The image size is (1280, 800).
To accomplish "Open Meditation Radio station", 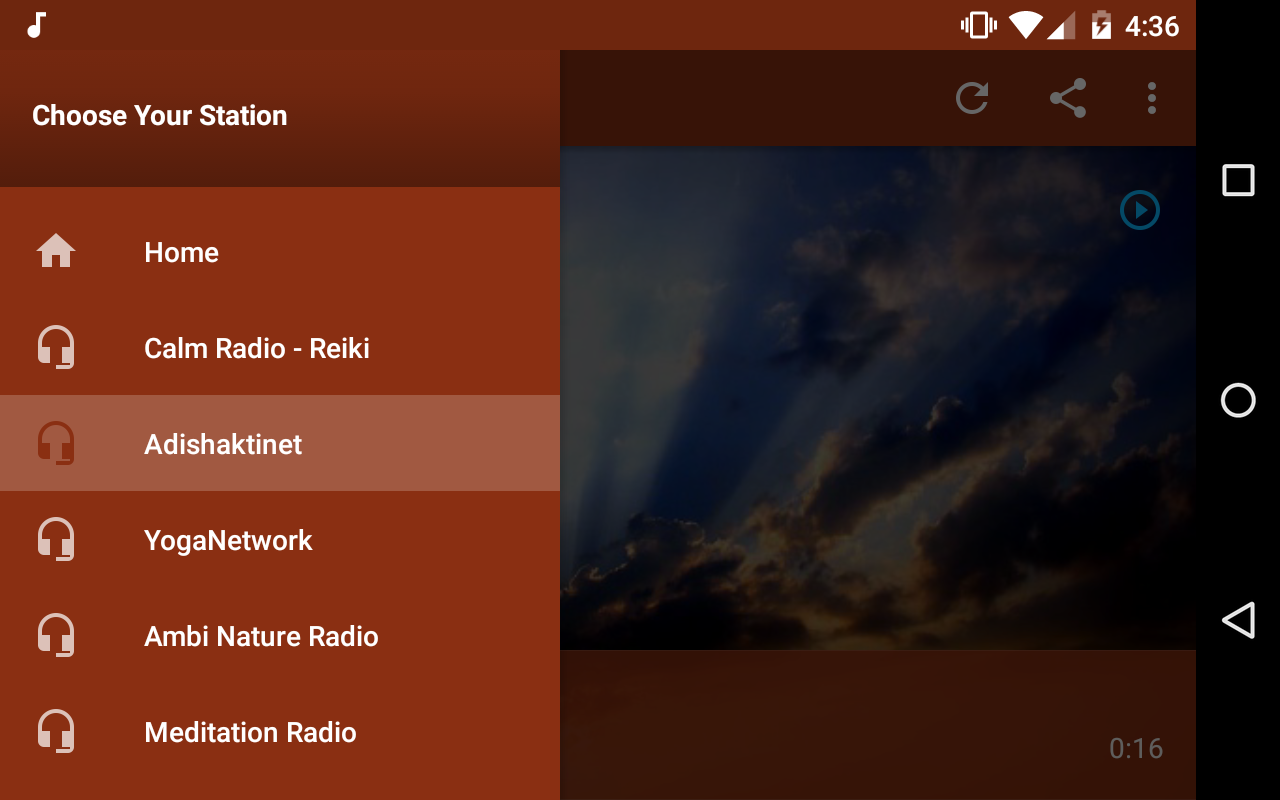I will [280, 732].
